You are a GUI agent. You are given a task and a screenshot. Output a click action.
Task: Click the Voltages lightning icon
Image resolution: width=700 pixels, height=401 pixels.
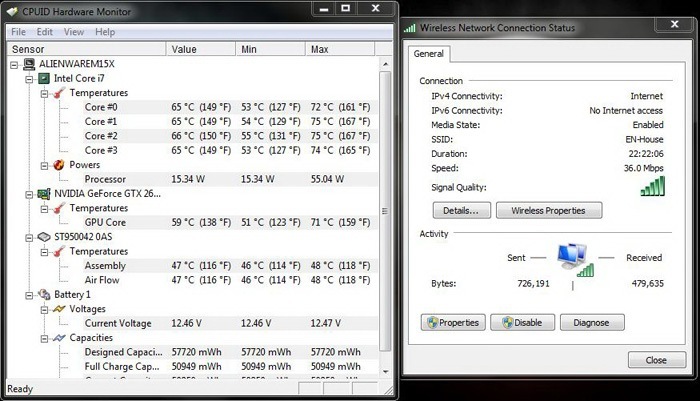(x=58, y=310)
